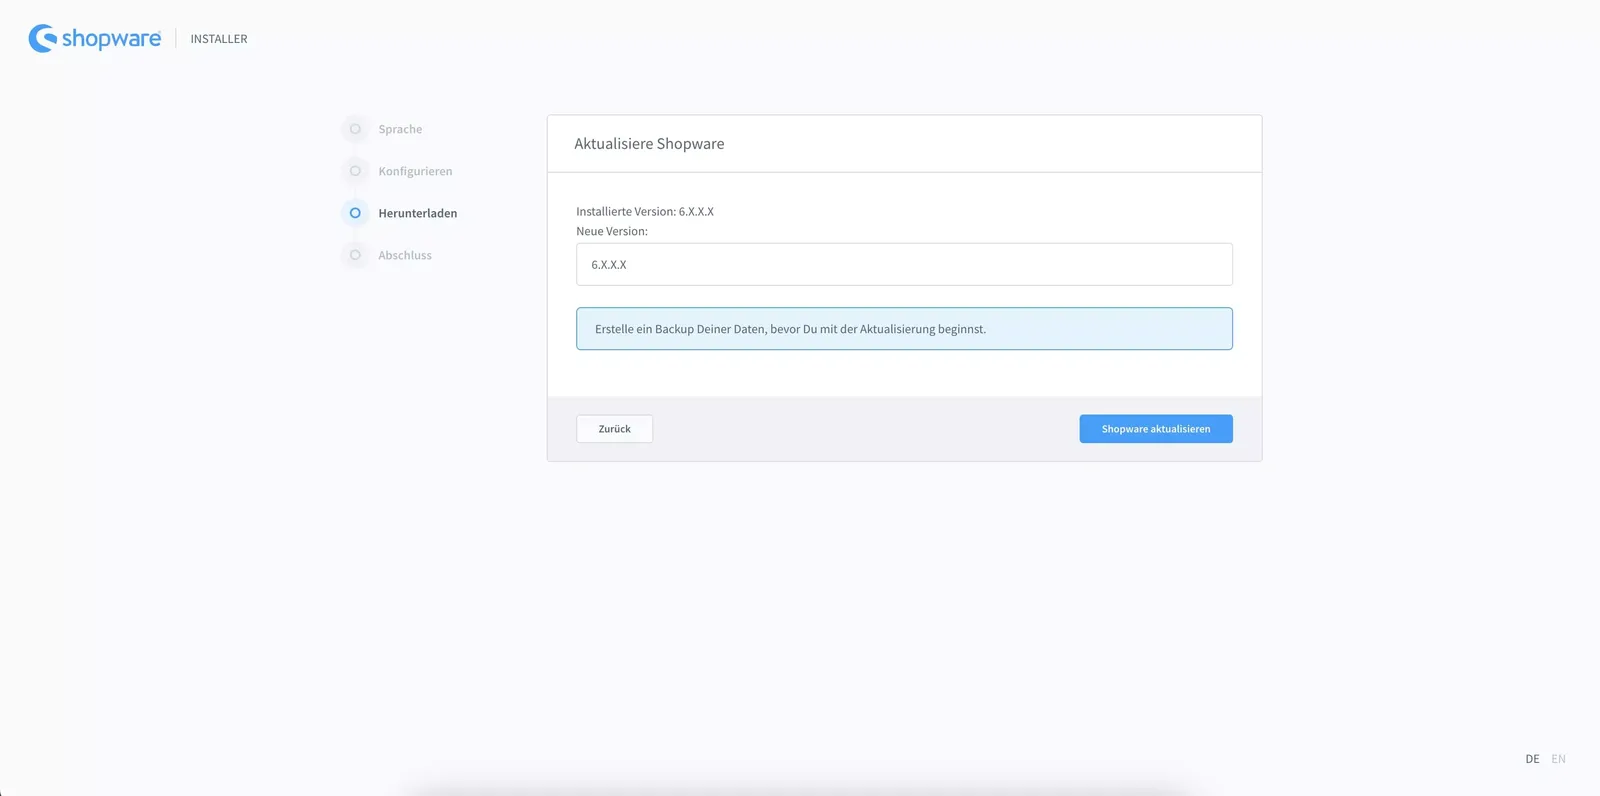Image resolution: width=1600 pixels, height=796 pixels.
Task: Start update with Shopware aktualisieren button
Action: (x=1156, y=429)
